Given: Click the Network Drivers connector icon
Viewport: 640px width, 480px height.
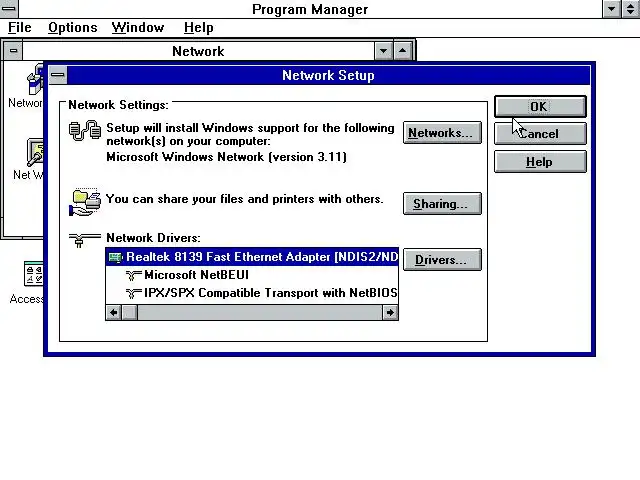Looking at the screenshot, I should pyautogui.click(x=84, y=240).
